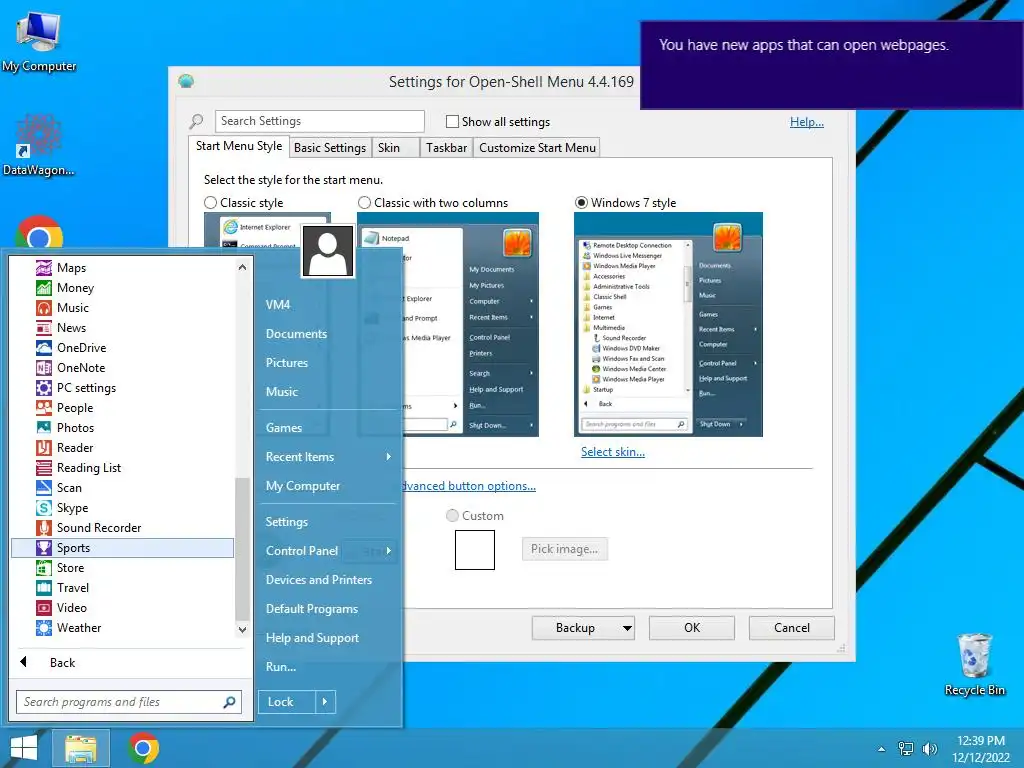Open the Advanced button options link

coord(469,487)
